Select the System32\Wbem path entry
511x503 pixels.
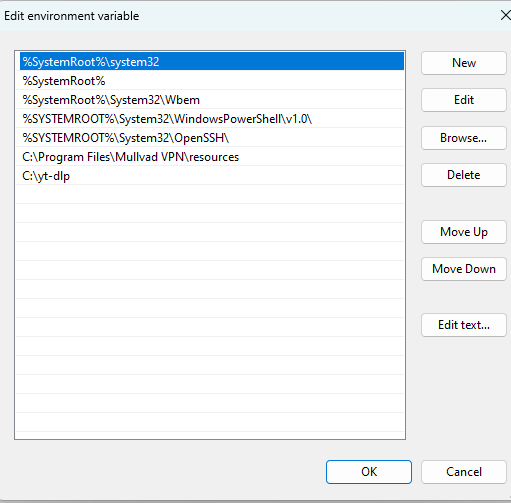click(x=212, y=100)
